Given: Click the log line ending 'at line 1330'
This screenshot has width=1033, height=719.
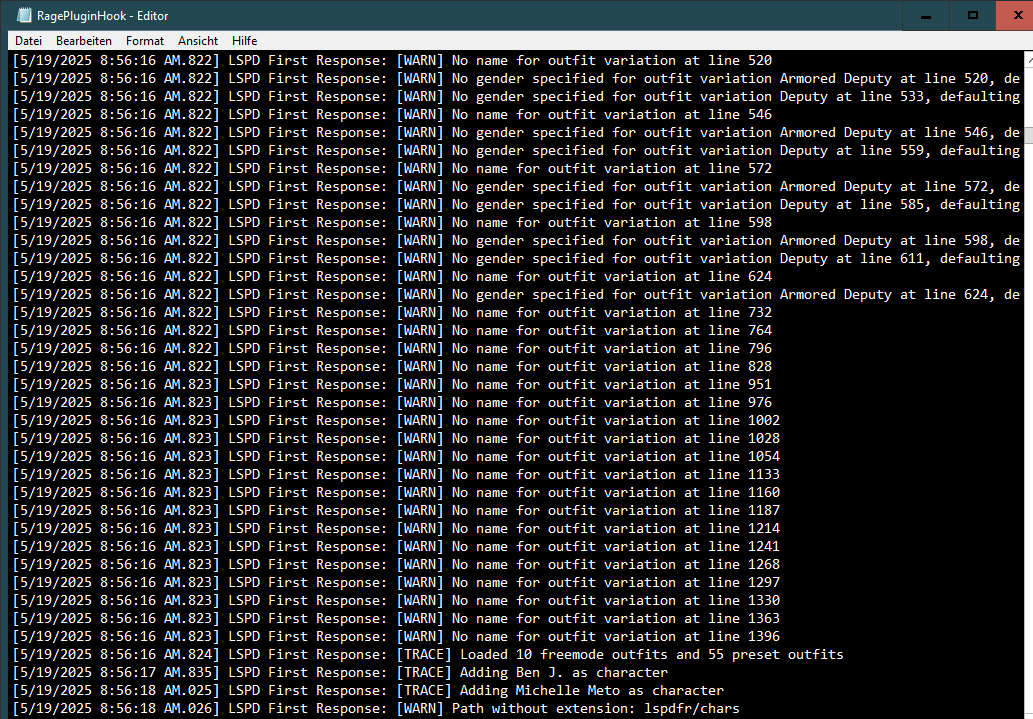Looking at the screenshot, I should tap(396, 601).
